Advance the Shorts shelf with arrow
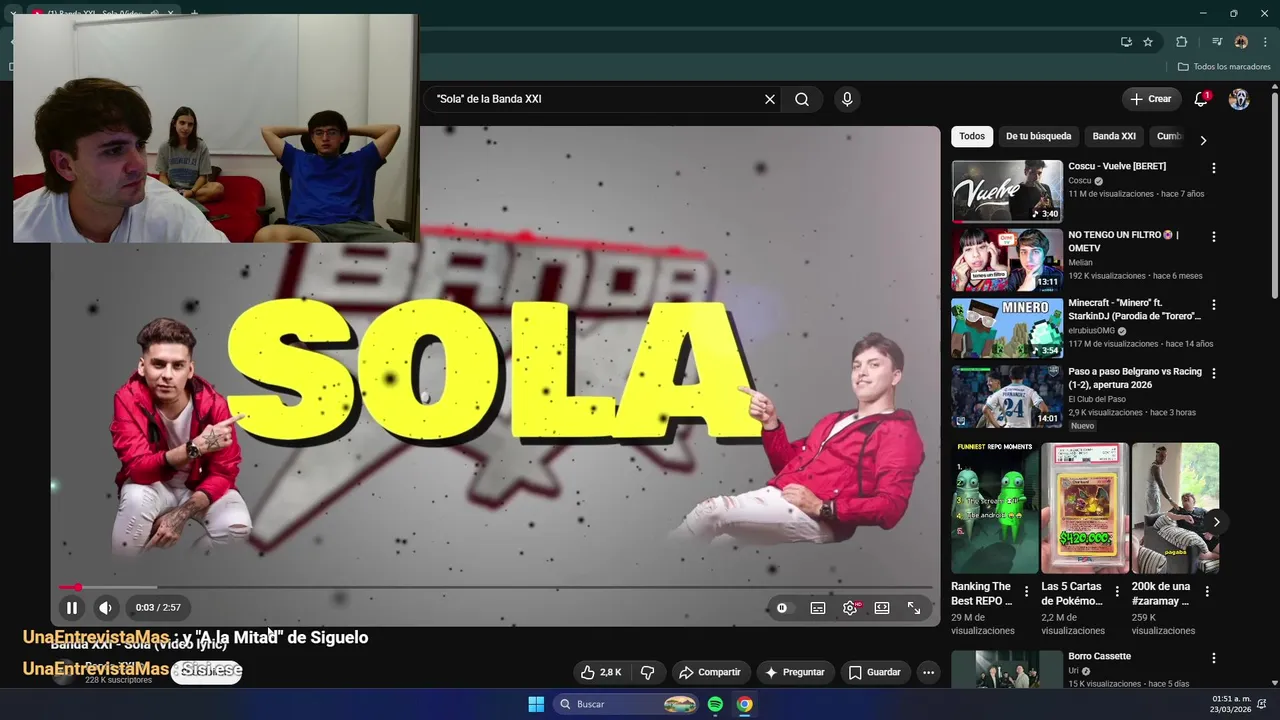The height and width of the screenshot is (720, 1280). [1216, 522]
